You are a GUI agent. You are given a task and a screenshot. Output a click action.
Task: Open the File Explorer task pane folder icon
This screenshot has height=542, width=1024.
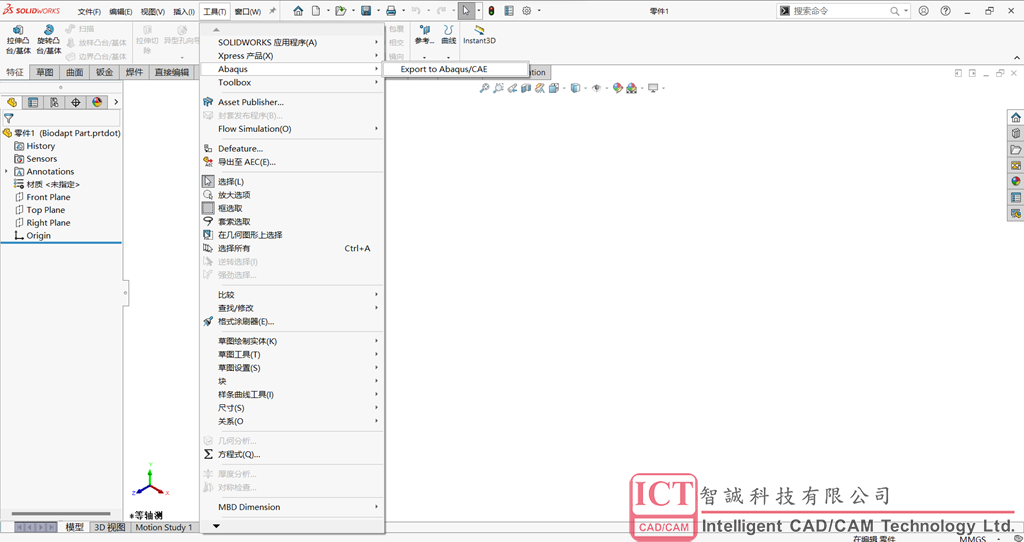(1016, 150)
